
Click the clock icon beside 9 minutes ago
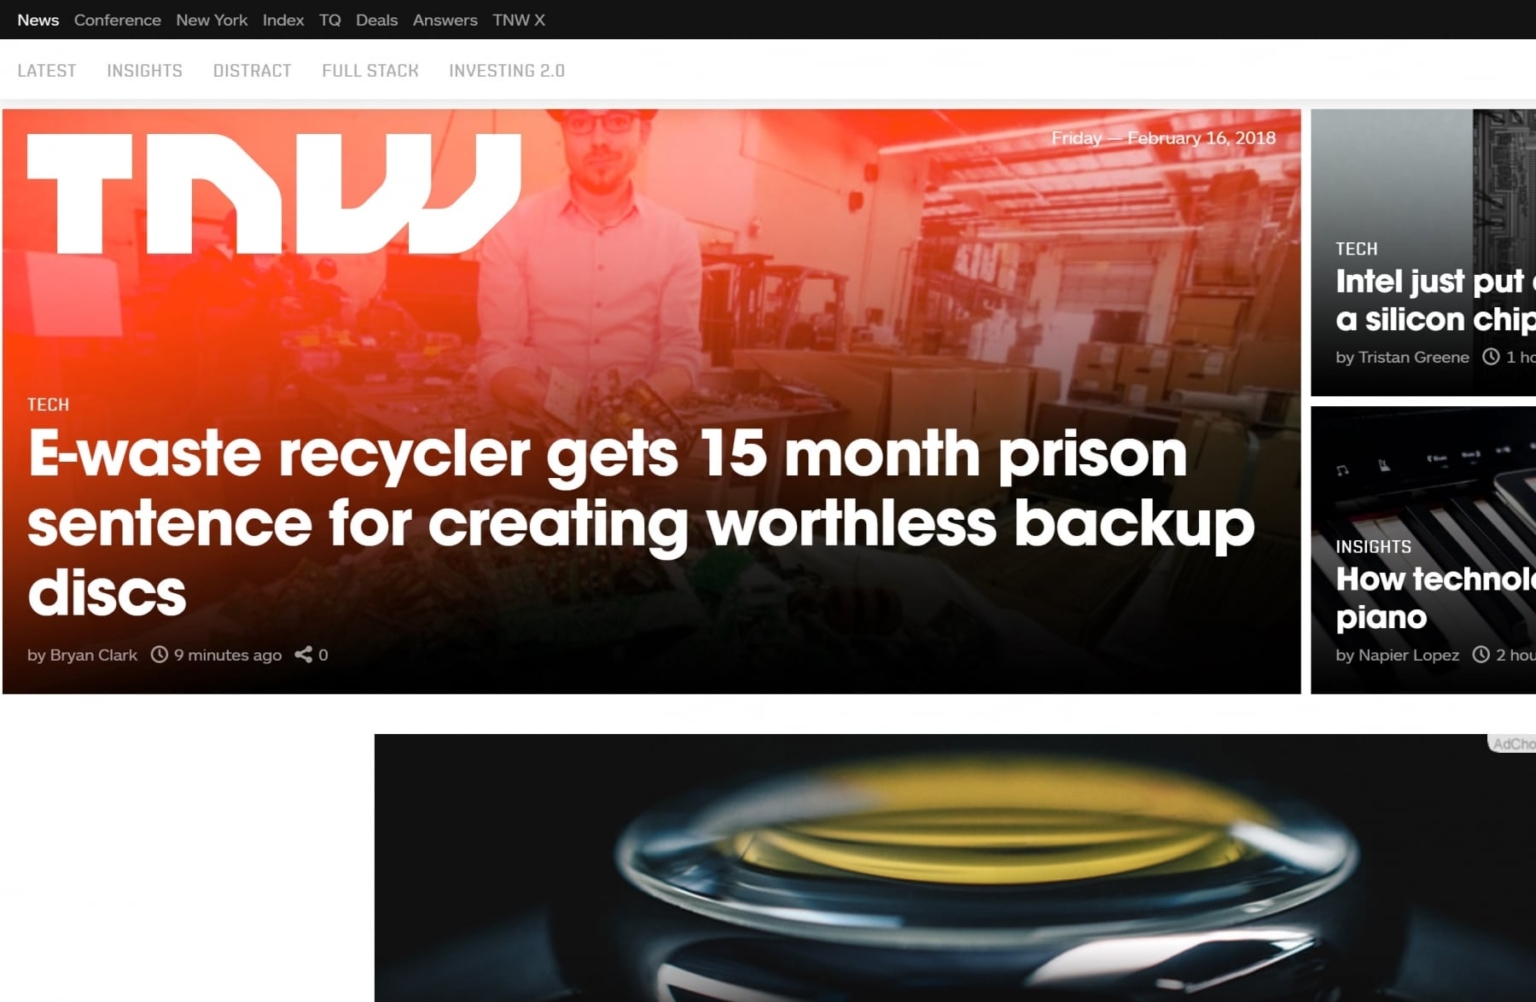coord(159,655)
